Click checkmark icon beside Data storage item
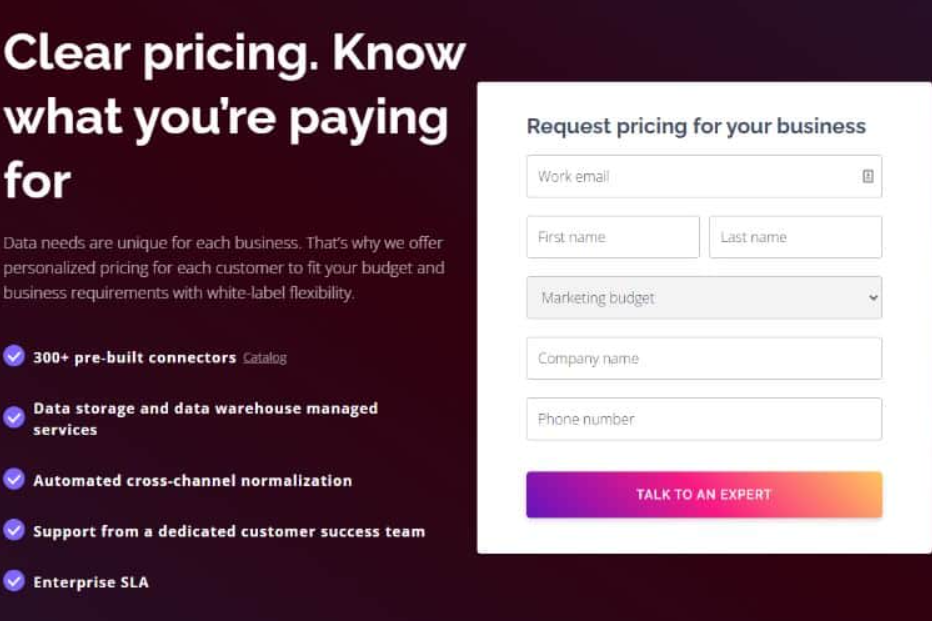932x621 pixels. [x=14, y=418]
